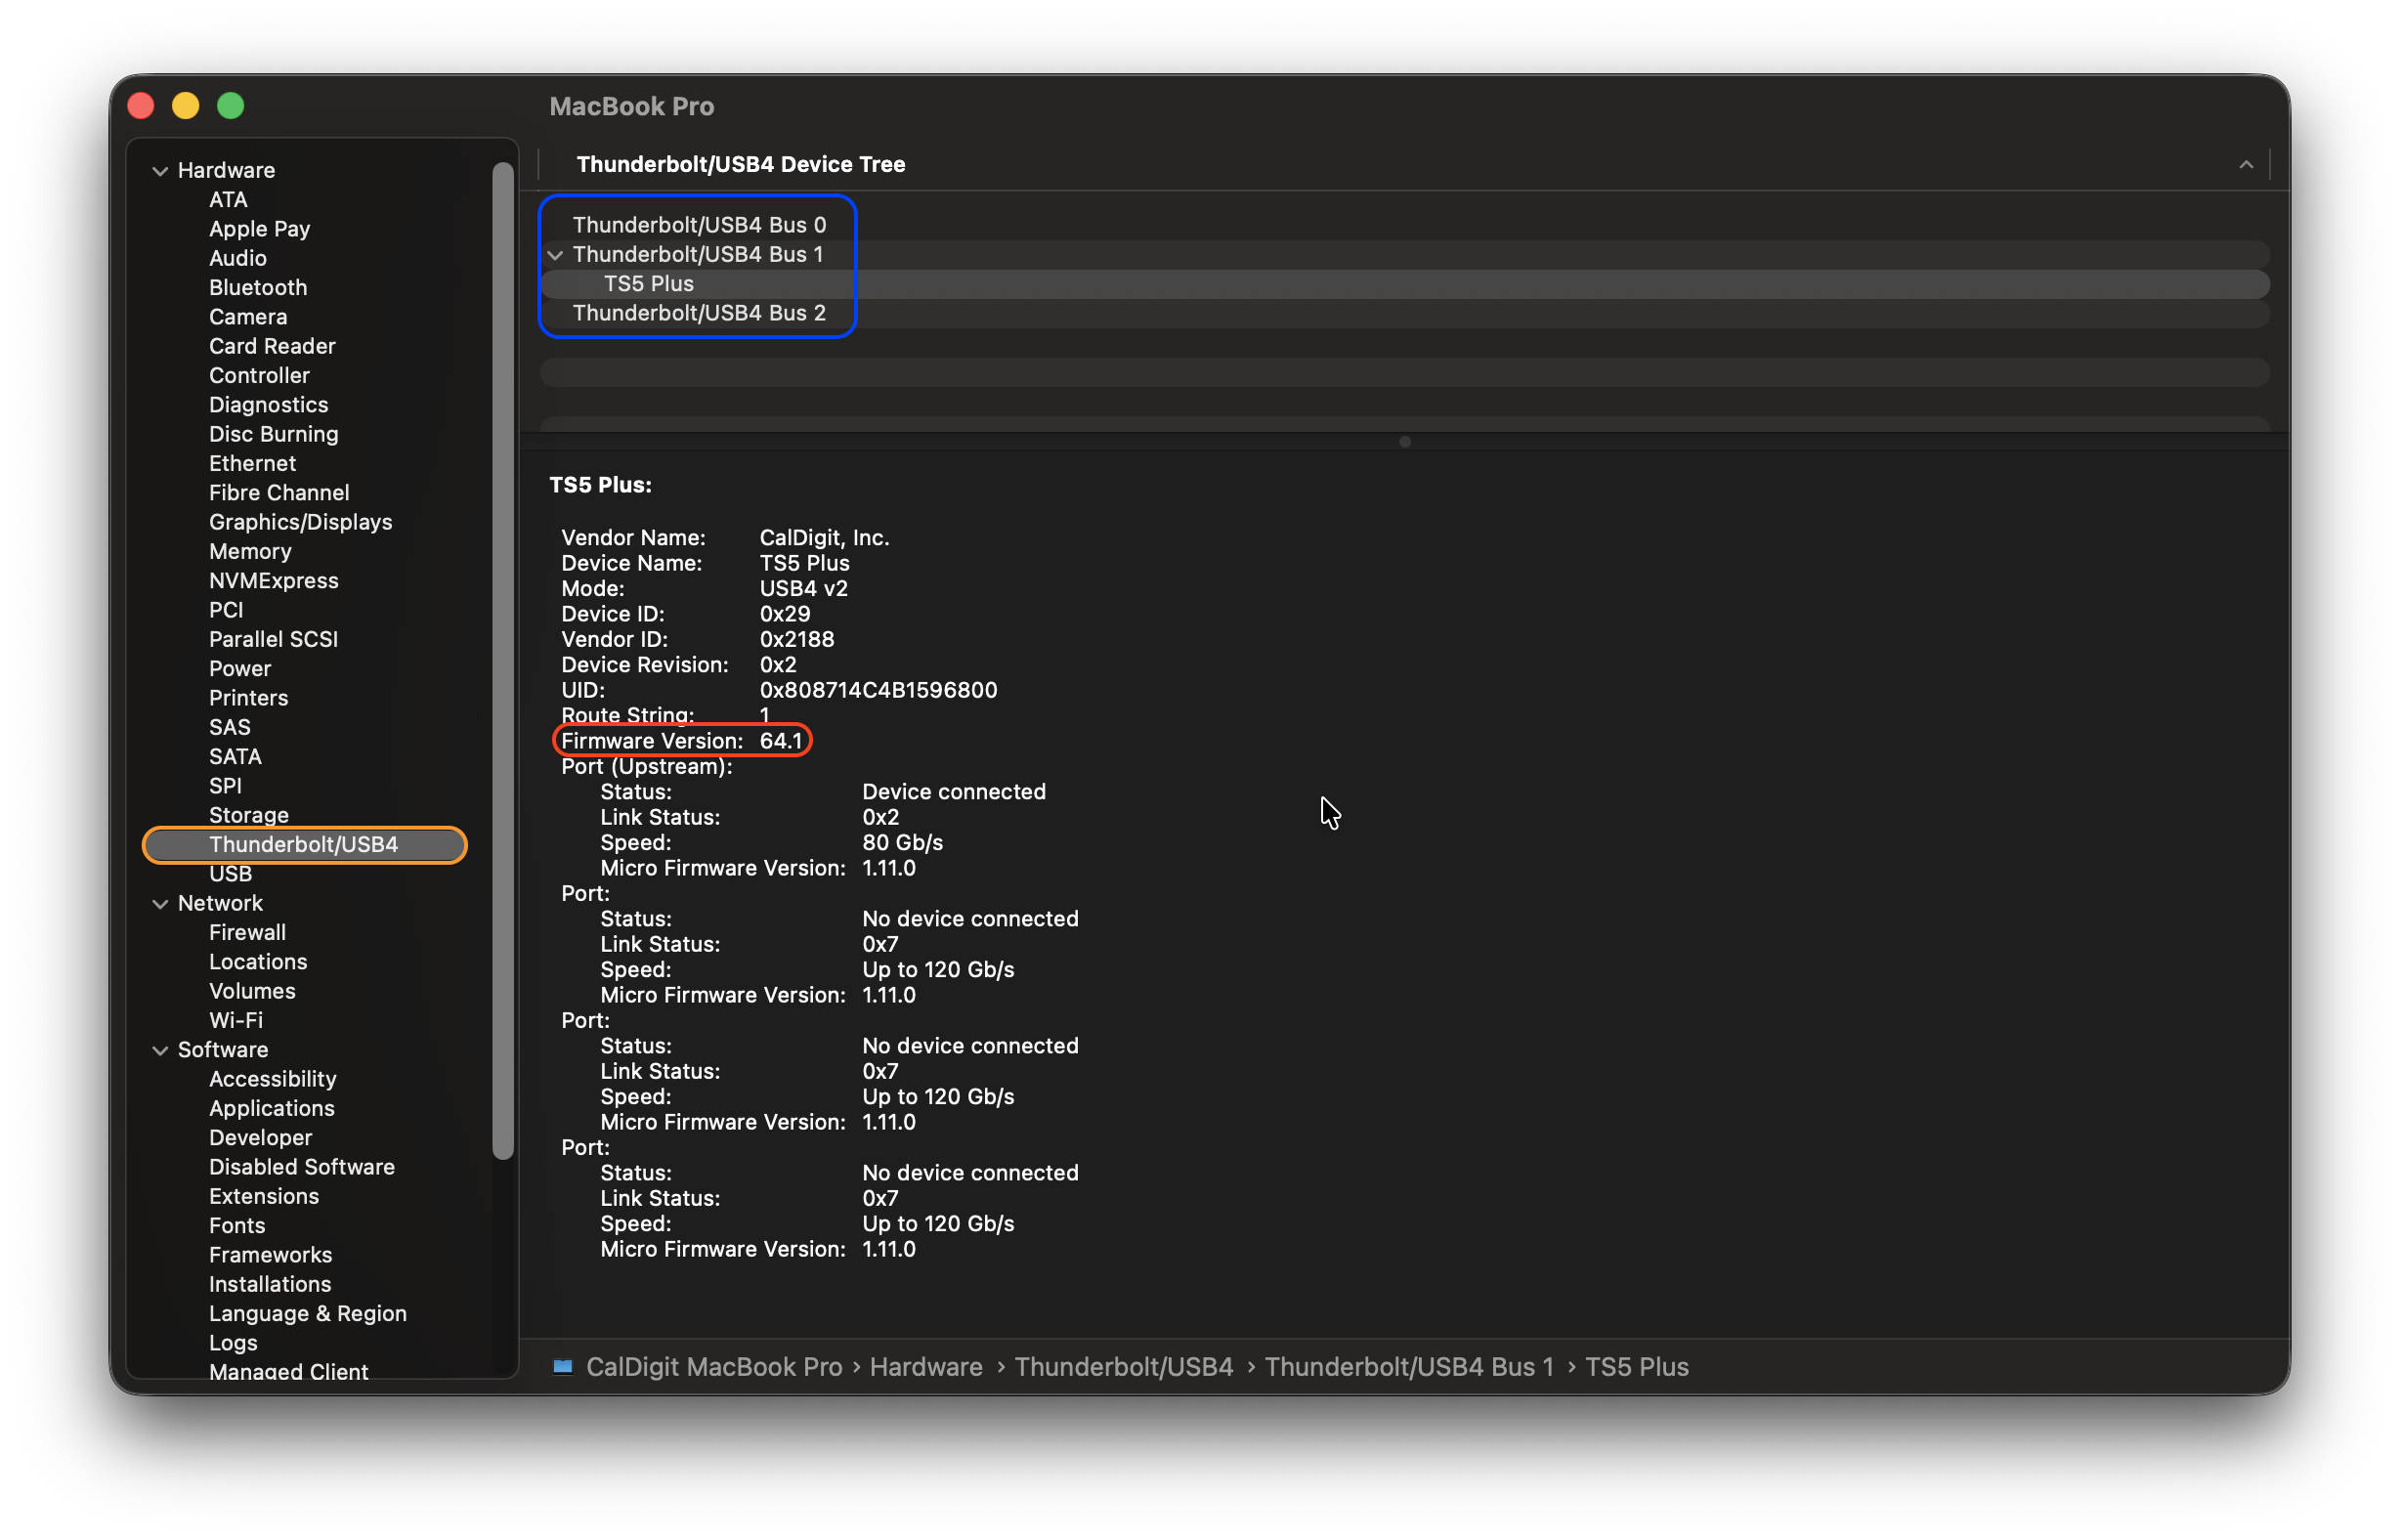Click Hardware in the breadcrumb path
Screen dimensions: 2400x1540
pyautogui.click(x=925, y=1367)
